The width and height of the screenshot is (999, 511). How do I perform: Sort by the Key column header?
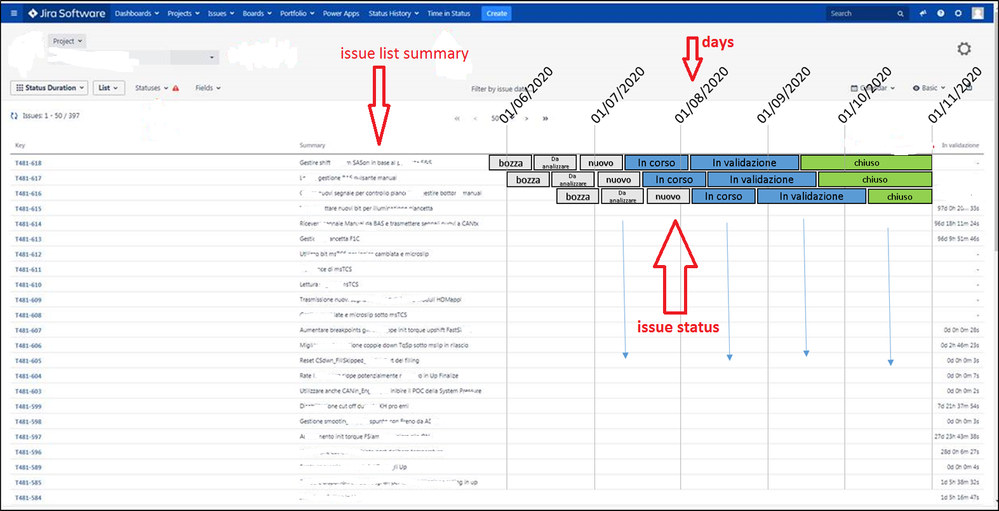pos(20,146)
